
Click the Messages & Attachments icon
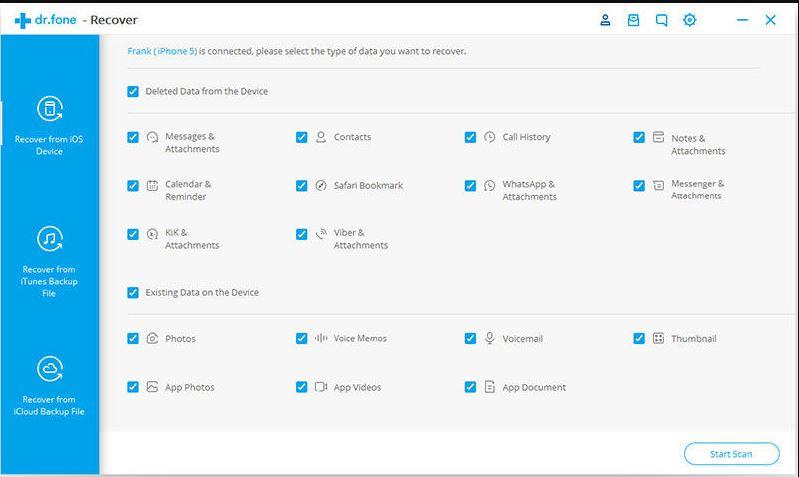pos(152,137)
